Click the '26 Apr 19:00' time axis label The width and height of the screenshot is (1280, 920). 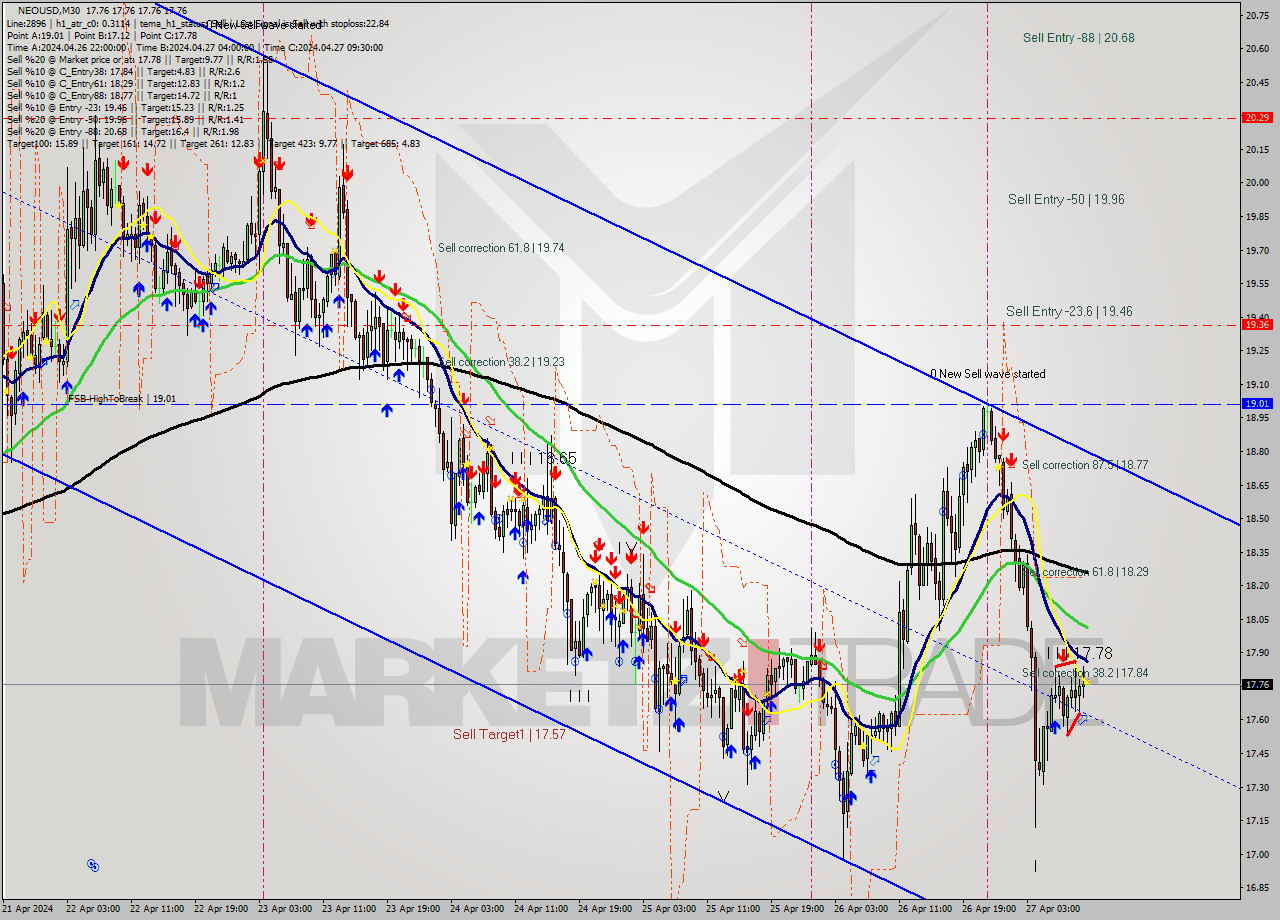(989, 909)
